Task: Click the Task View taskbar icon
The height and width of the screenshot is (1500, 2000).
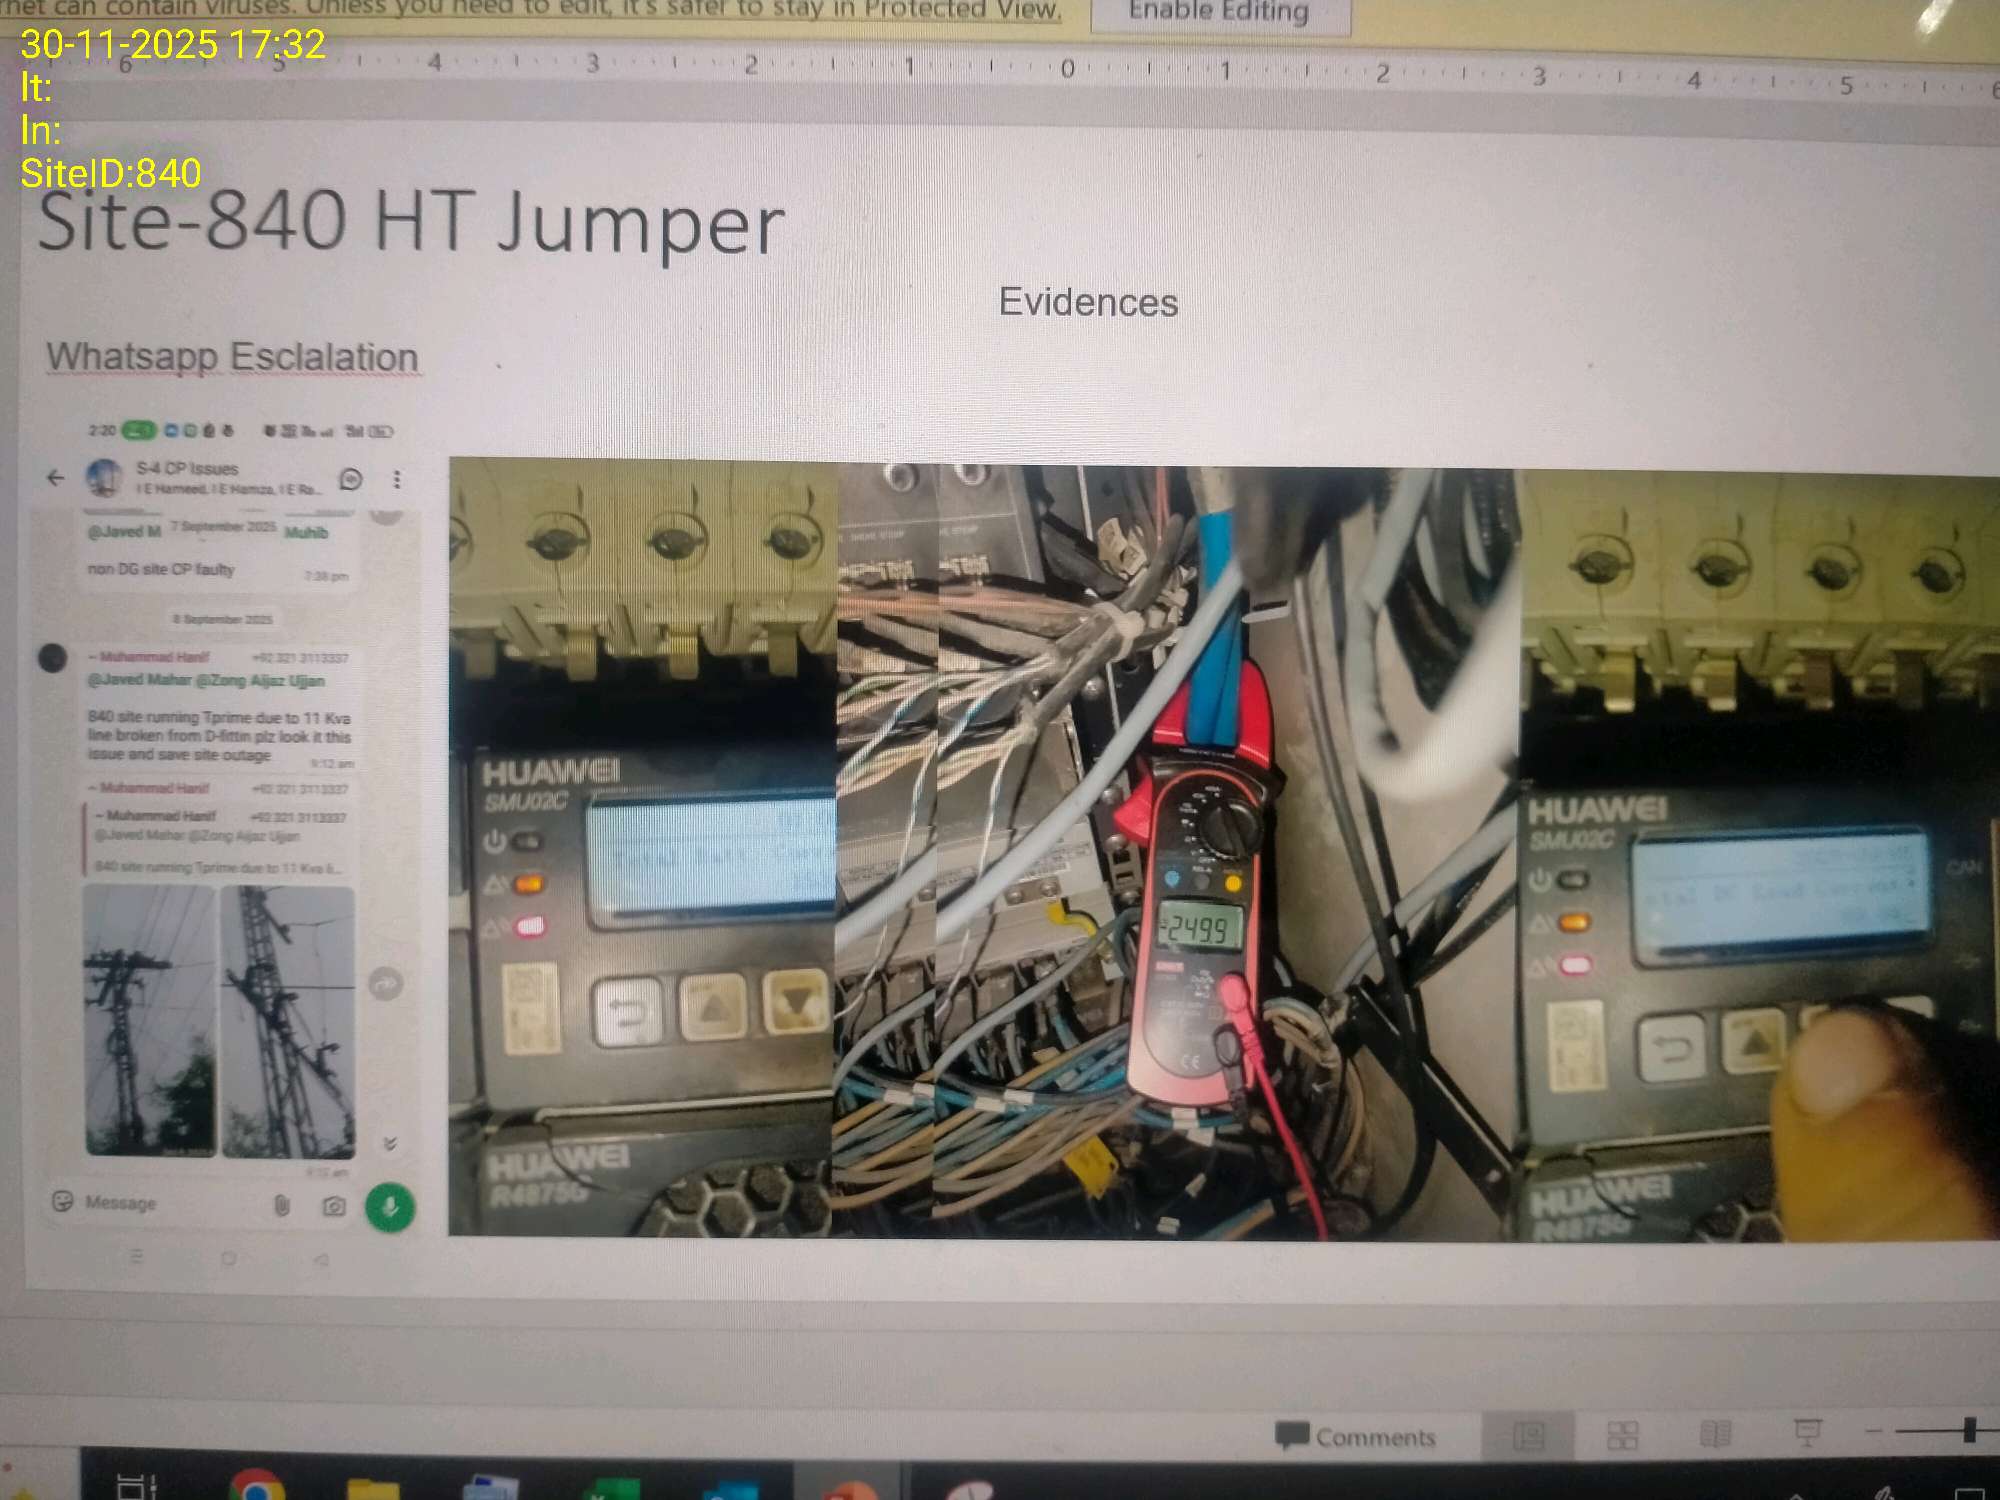Action: click(x=137, y=1488)
